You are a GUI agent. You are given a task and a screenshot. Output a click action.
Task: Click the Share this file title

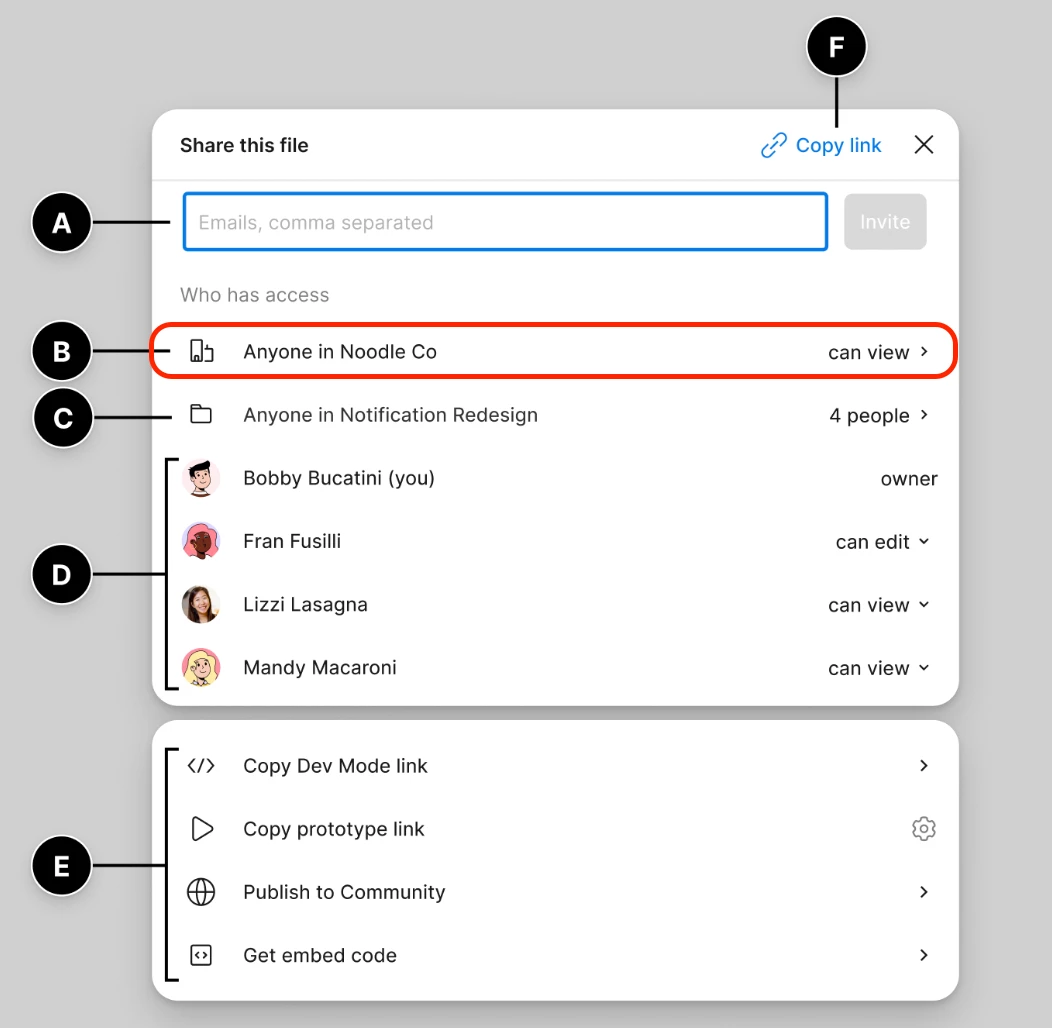coord(244,145)
